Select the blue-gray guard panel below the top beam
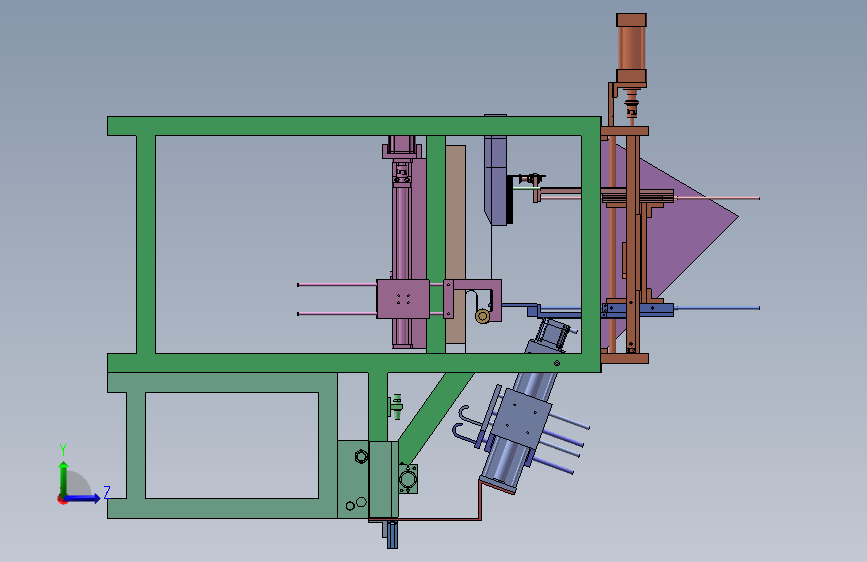 click(495, 180)
